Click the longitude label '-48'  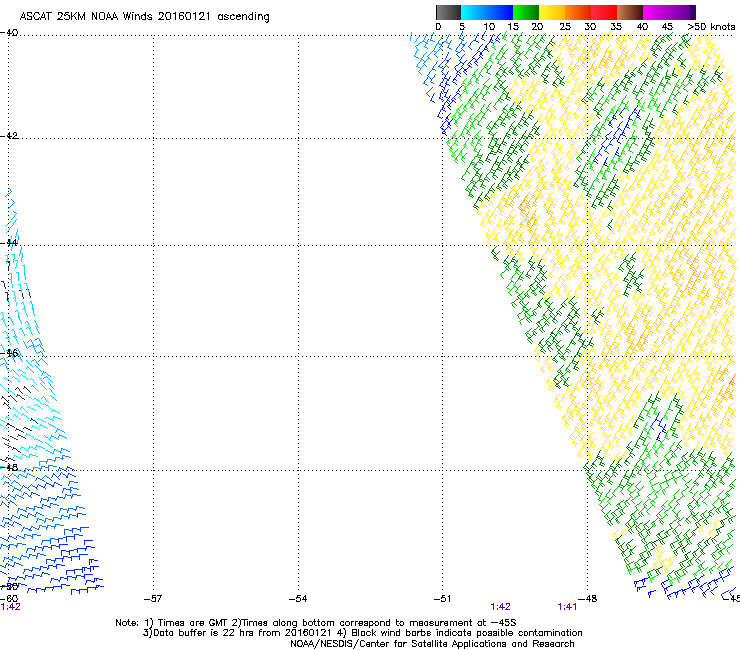pos(588,599)
